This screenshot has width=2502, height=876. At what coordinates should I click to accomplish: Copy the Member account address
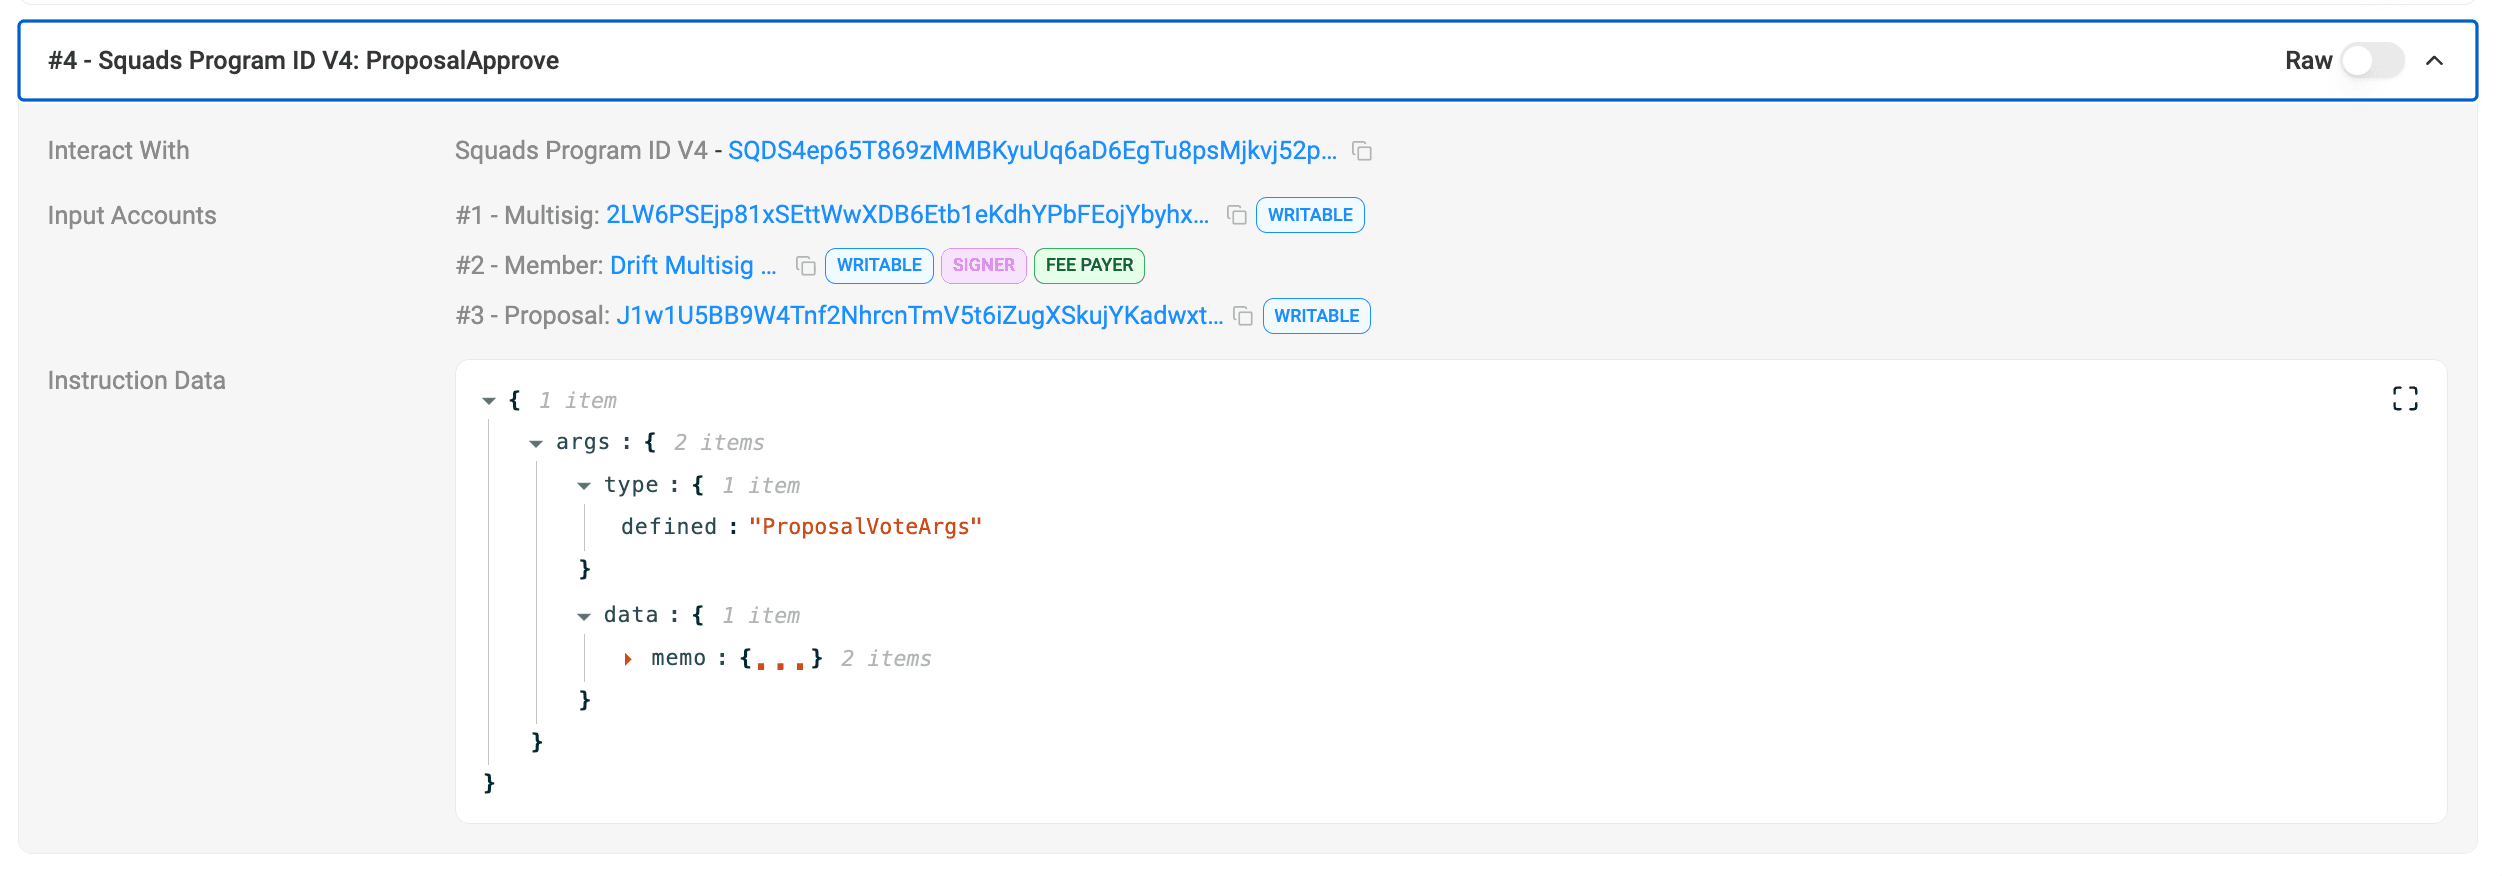click(806, 265)
